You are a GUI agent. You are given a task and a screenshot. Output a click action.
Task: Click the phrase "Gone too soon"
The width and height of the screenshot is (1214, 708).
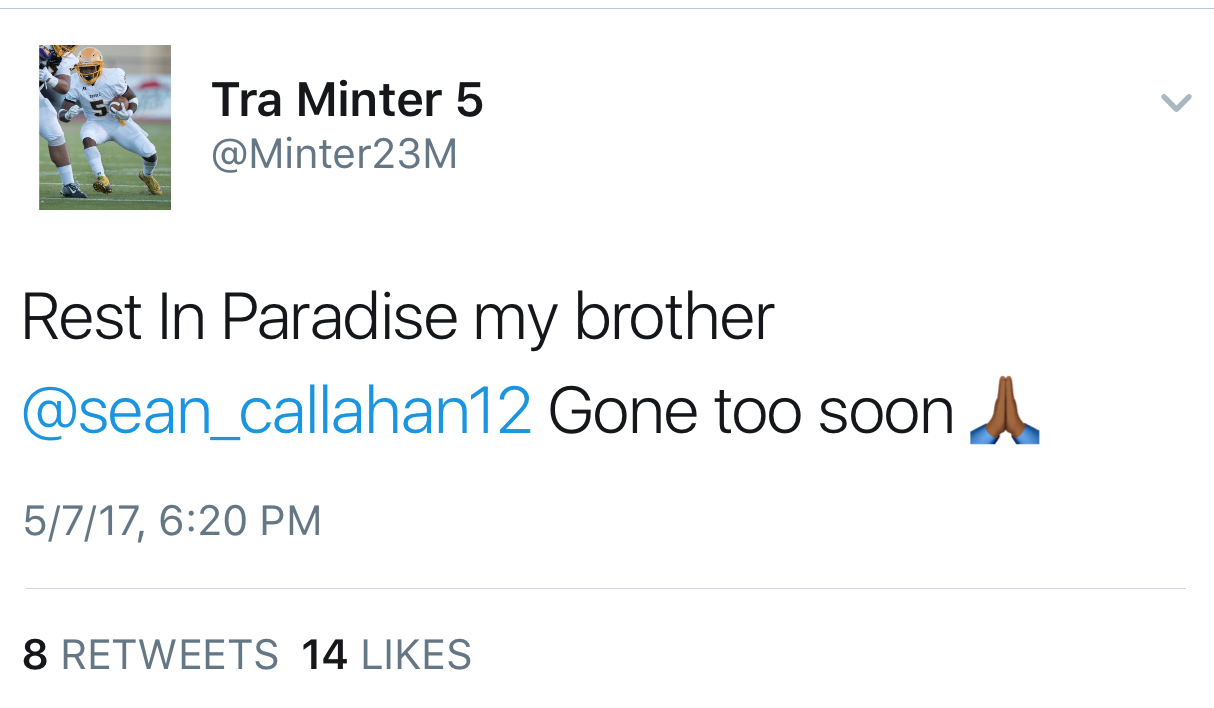tap(751, 413)
